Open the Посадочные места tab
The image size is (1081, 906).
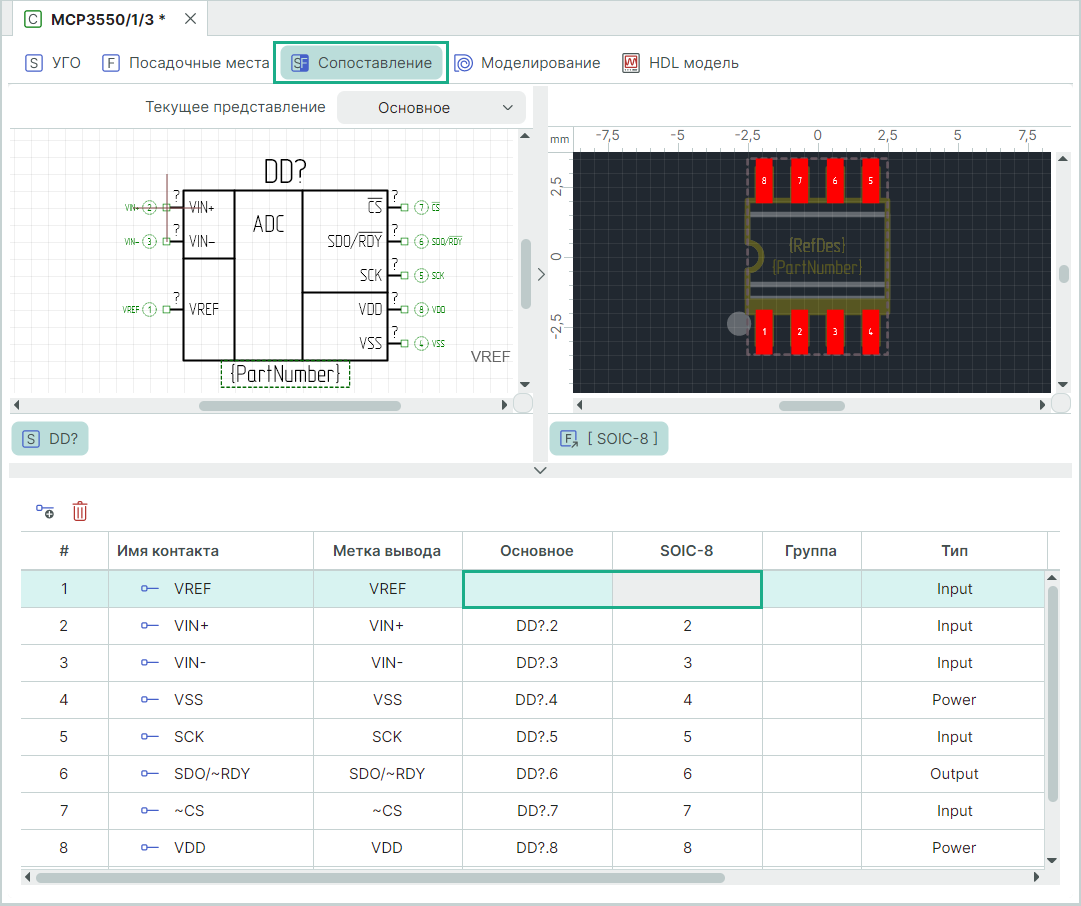(186, 63)
